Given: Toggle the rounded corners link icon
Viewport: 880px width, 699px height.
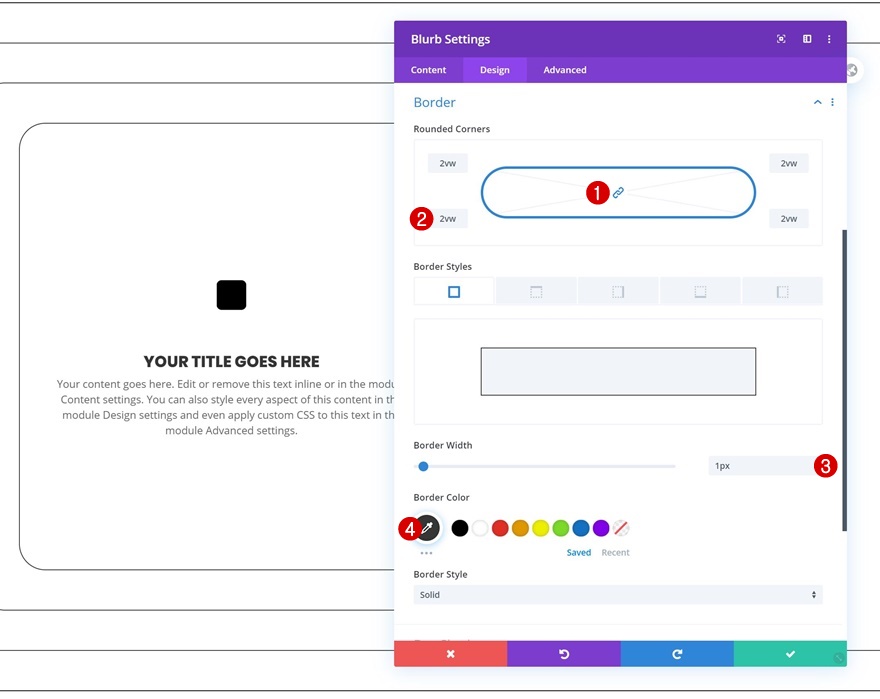Looking at the screenshot, I should tap(618, 193).
